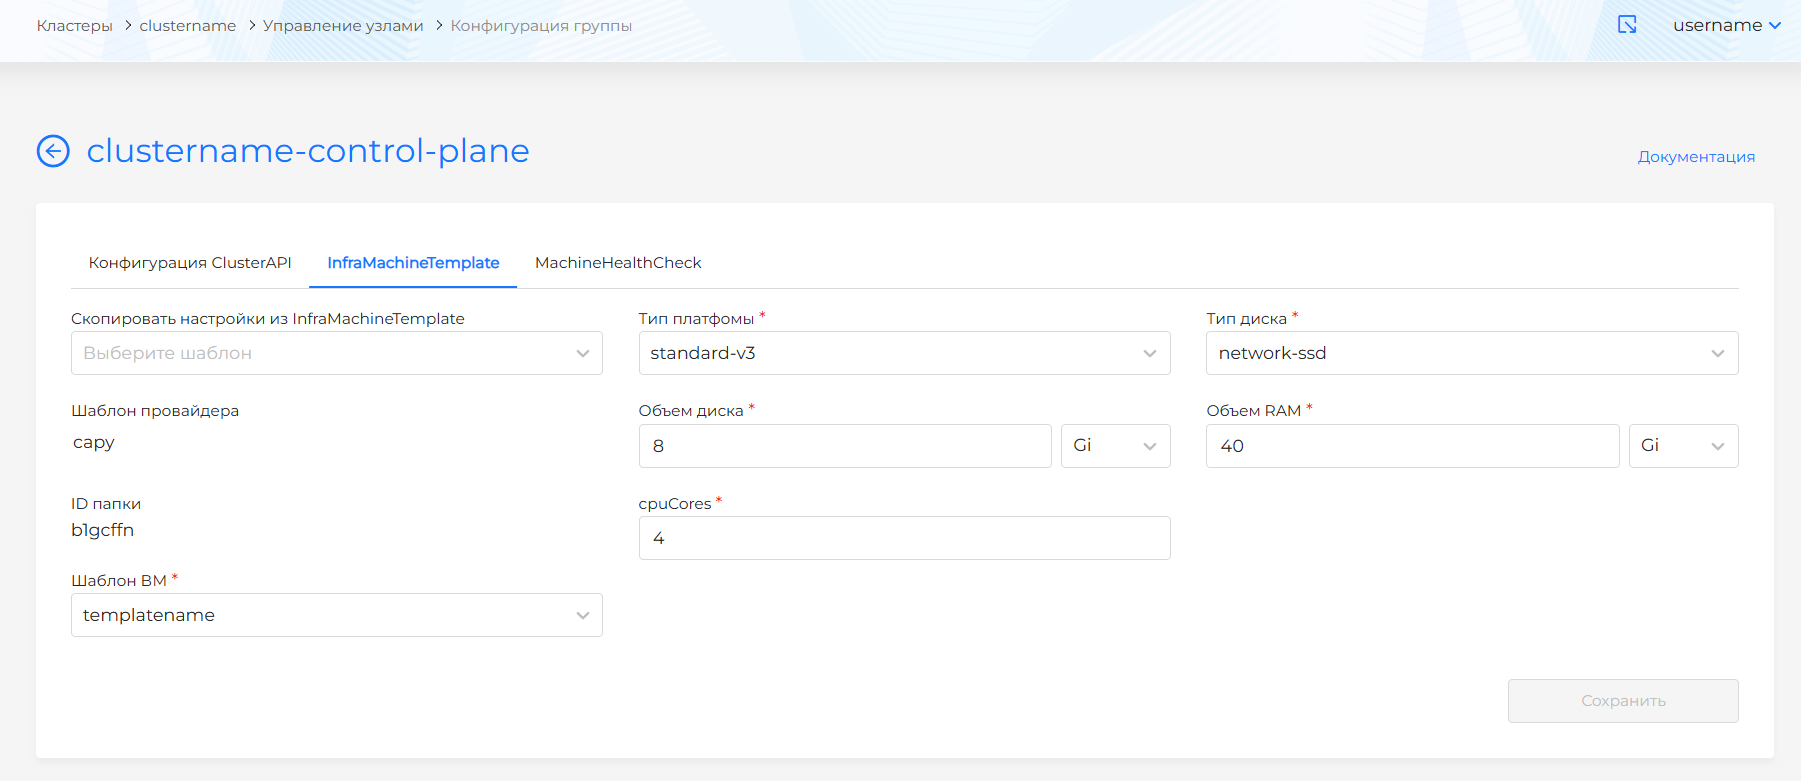Click into the cpuCores input field

pyautogui.click(x=904, y=538)
